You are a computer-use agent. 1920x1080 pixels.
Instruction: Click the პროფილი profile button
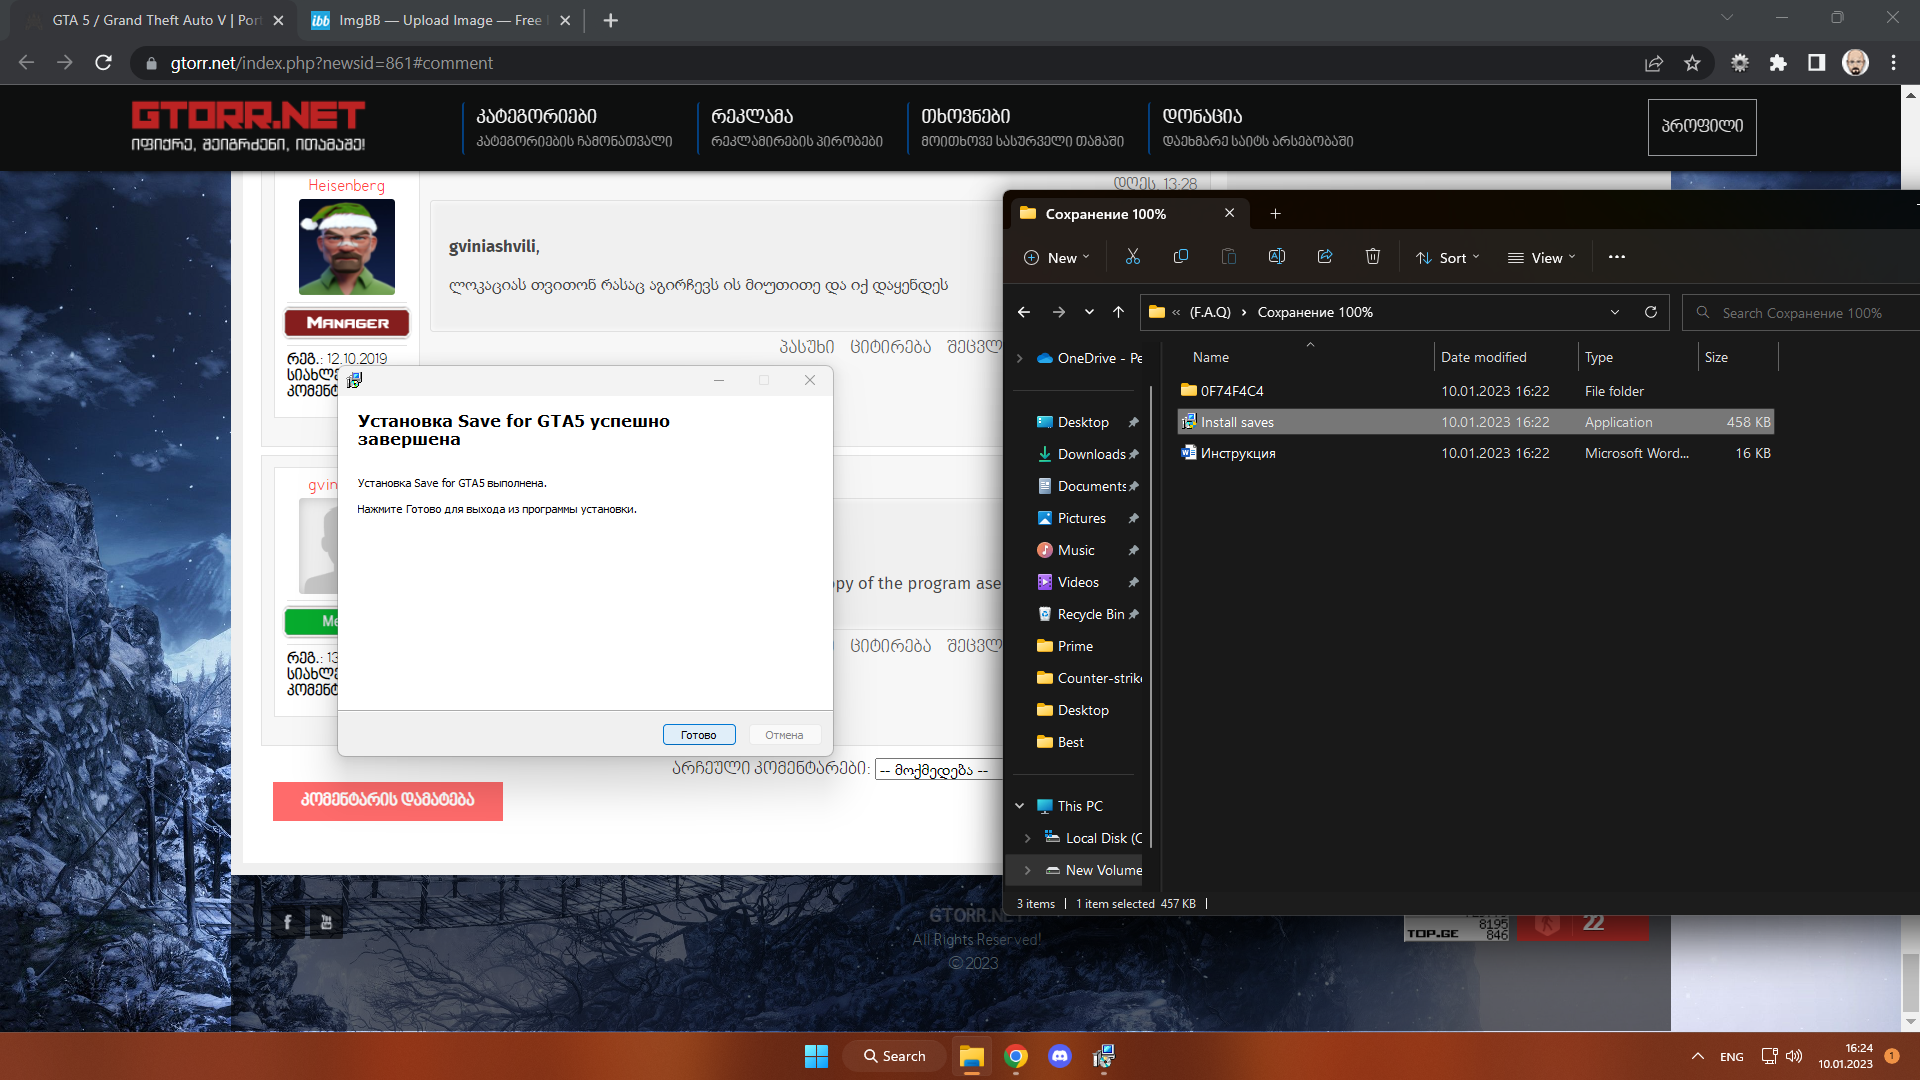1702,127
